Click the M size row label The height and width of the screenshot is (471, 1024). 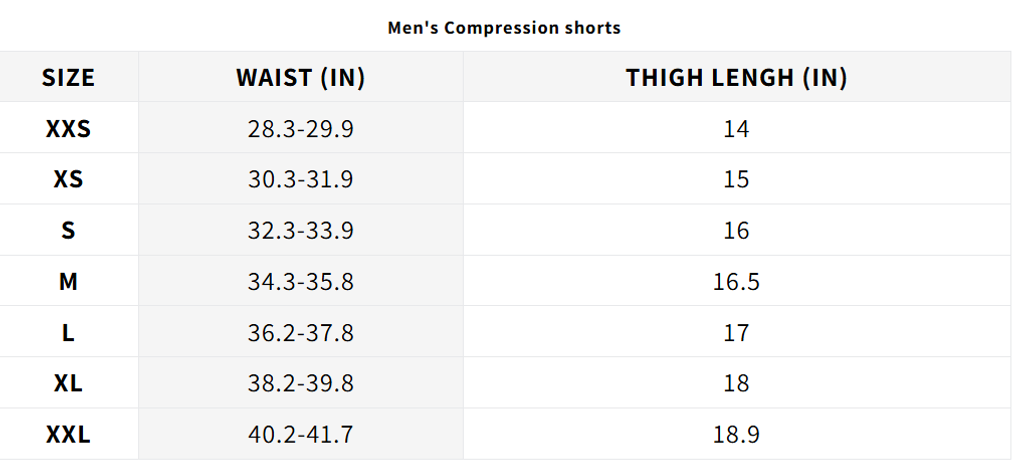(68, 282)
